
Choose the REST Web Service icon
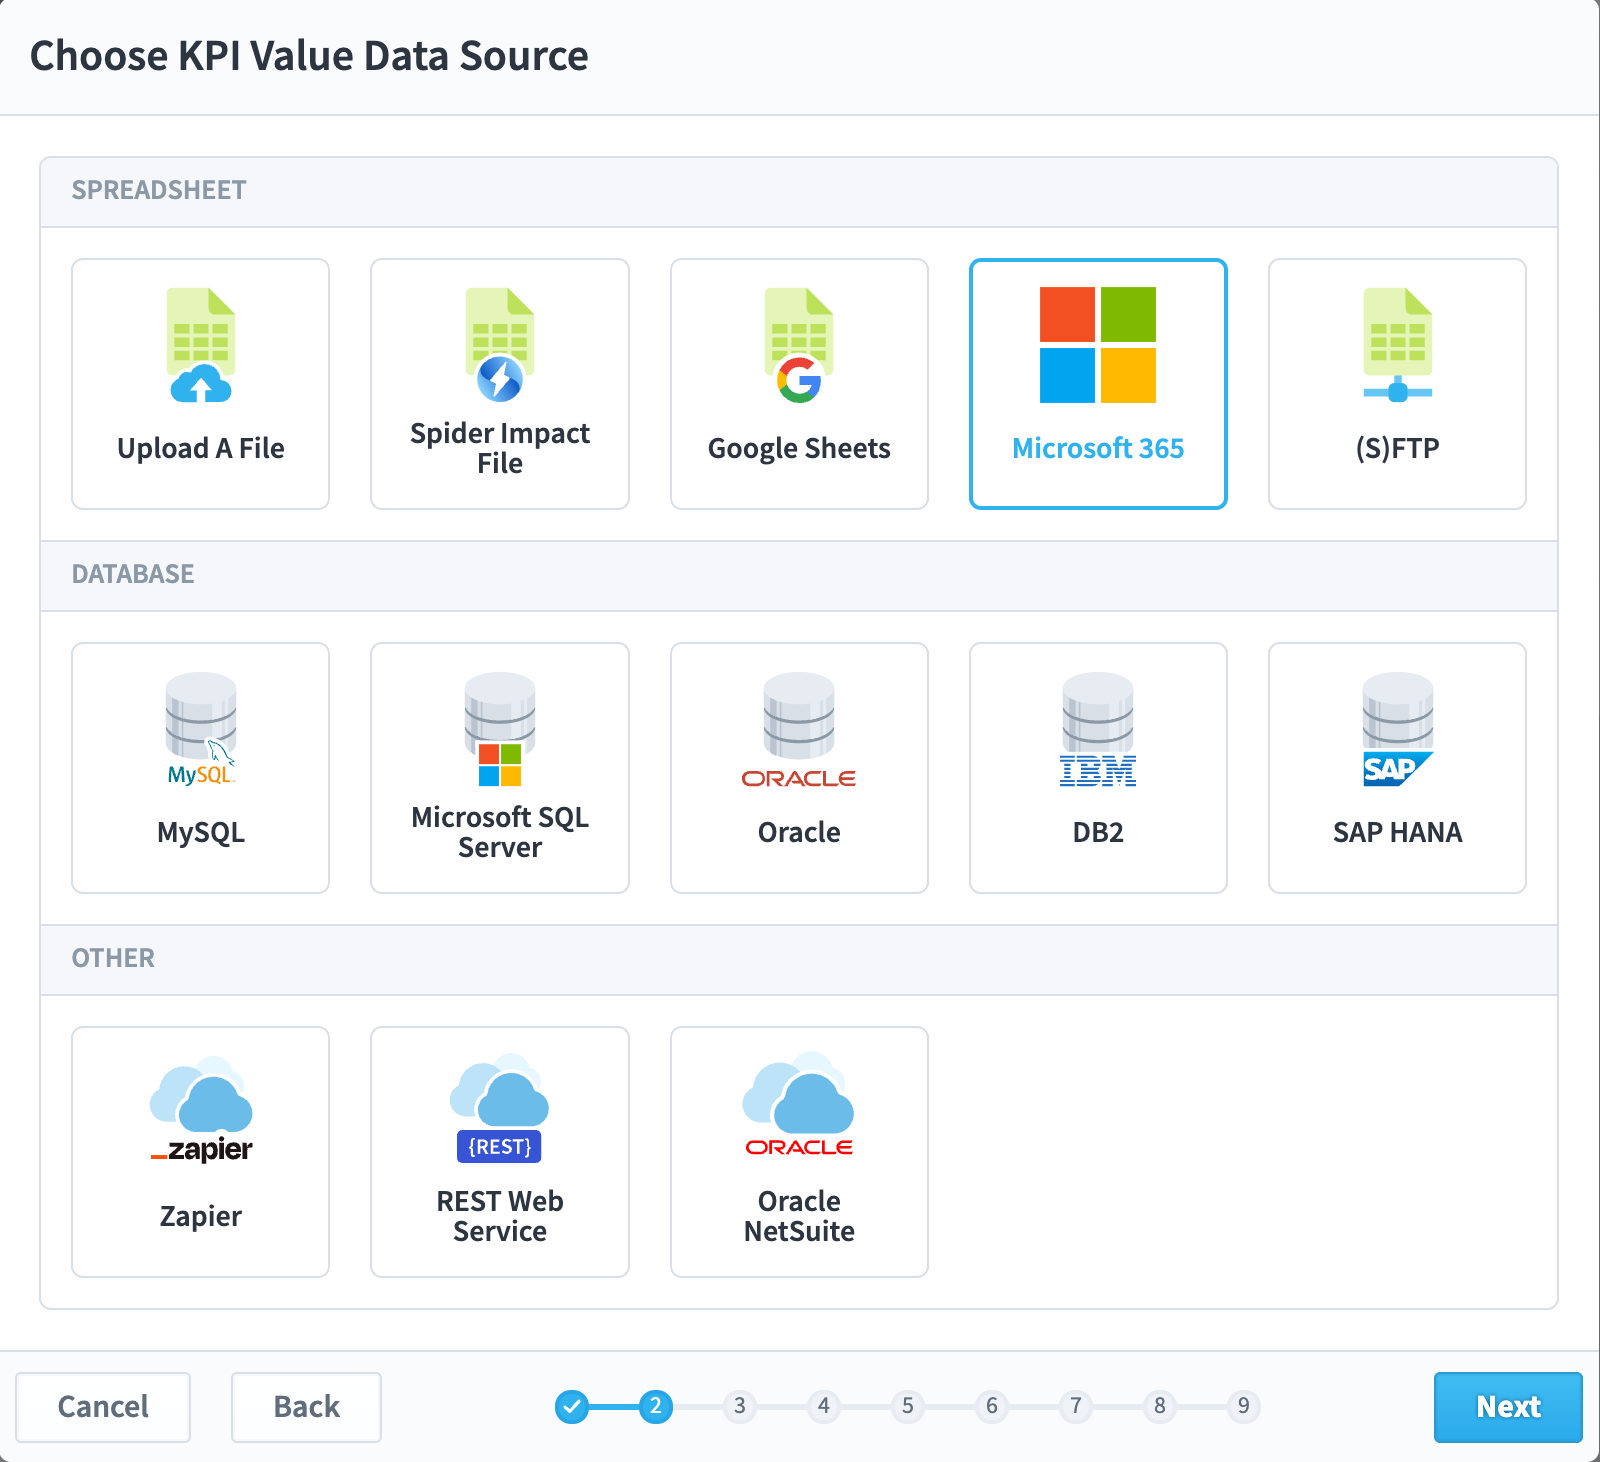pos(500,1108)
